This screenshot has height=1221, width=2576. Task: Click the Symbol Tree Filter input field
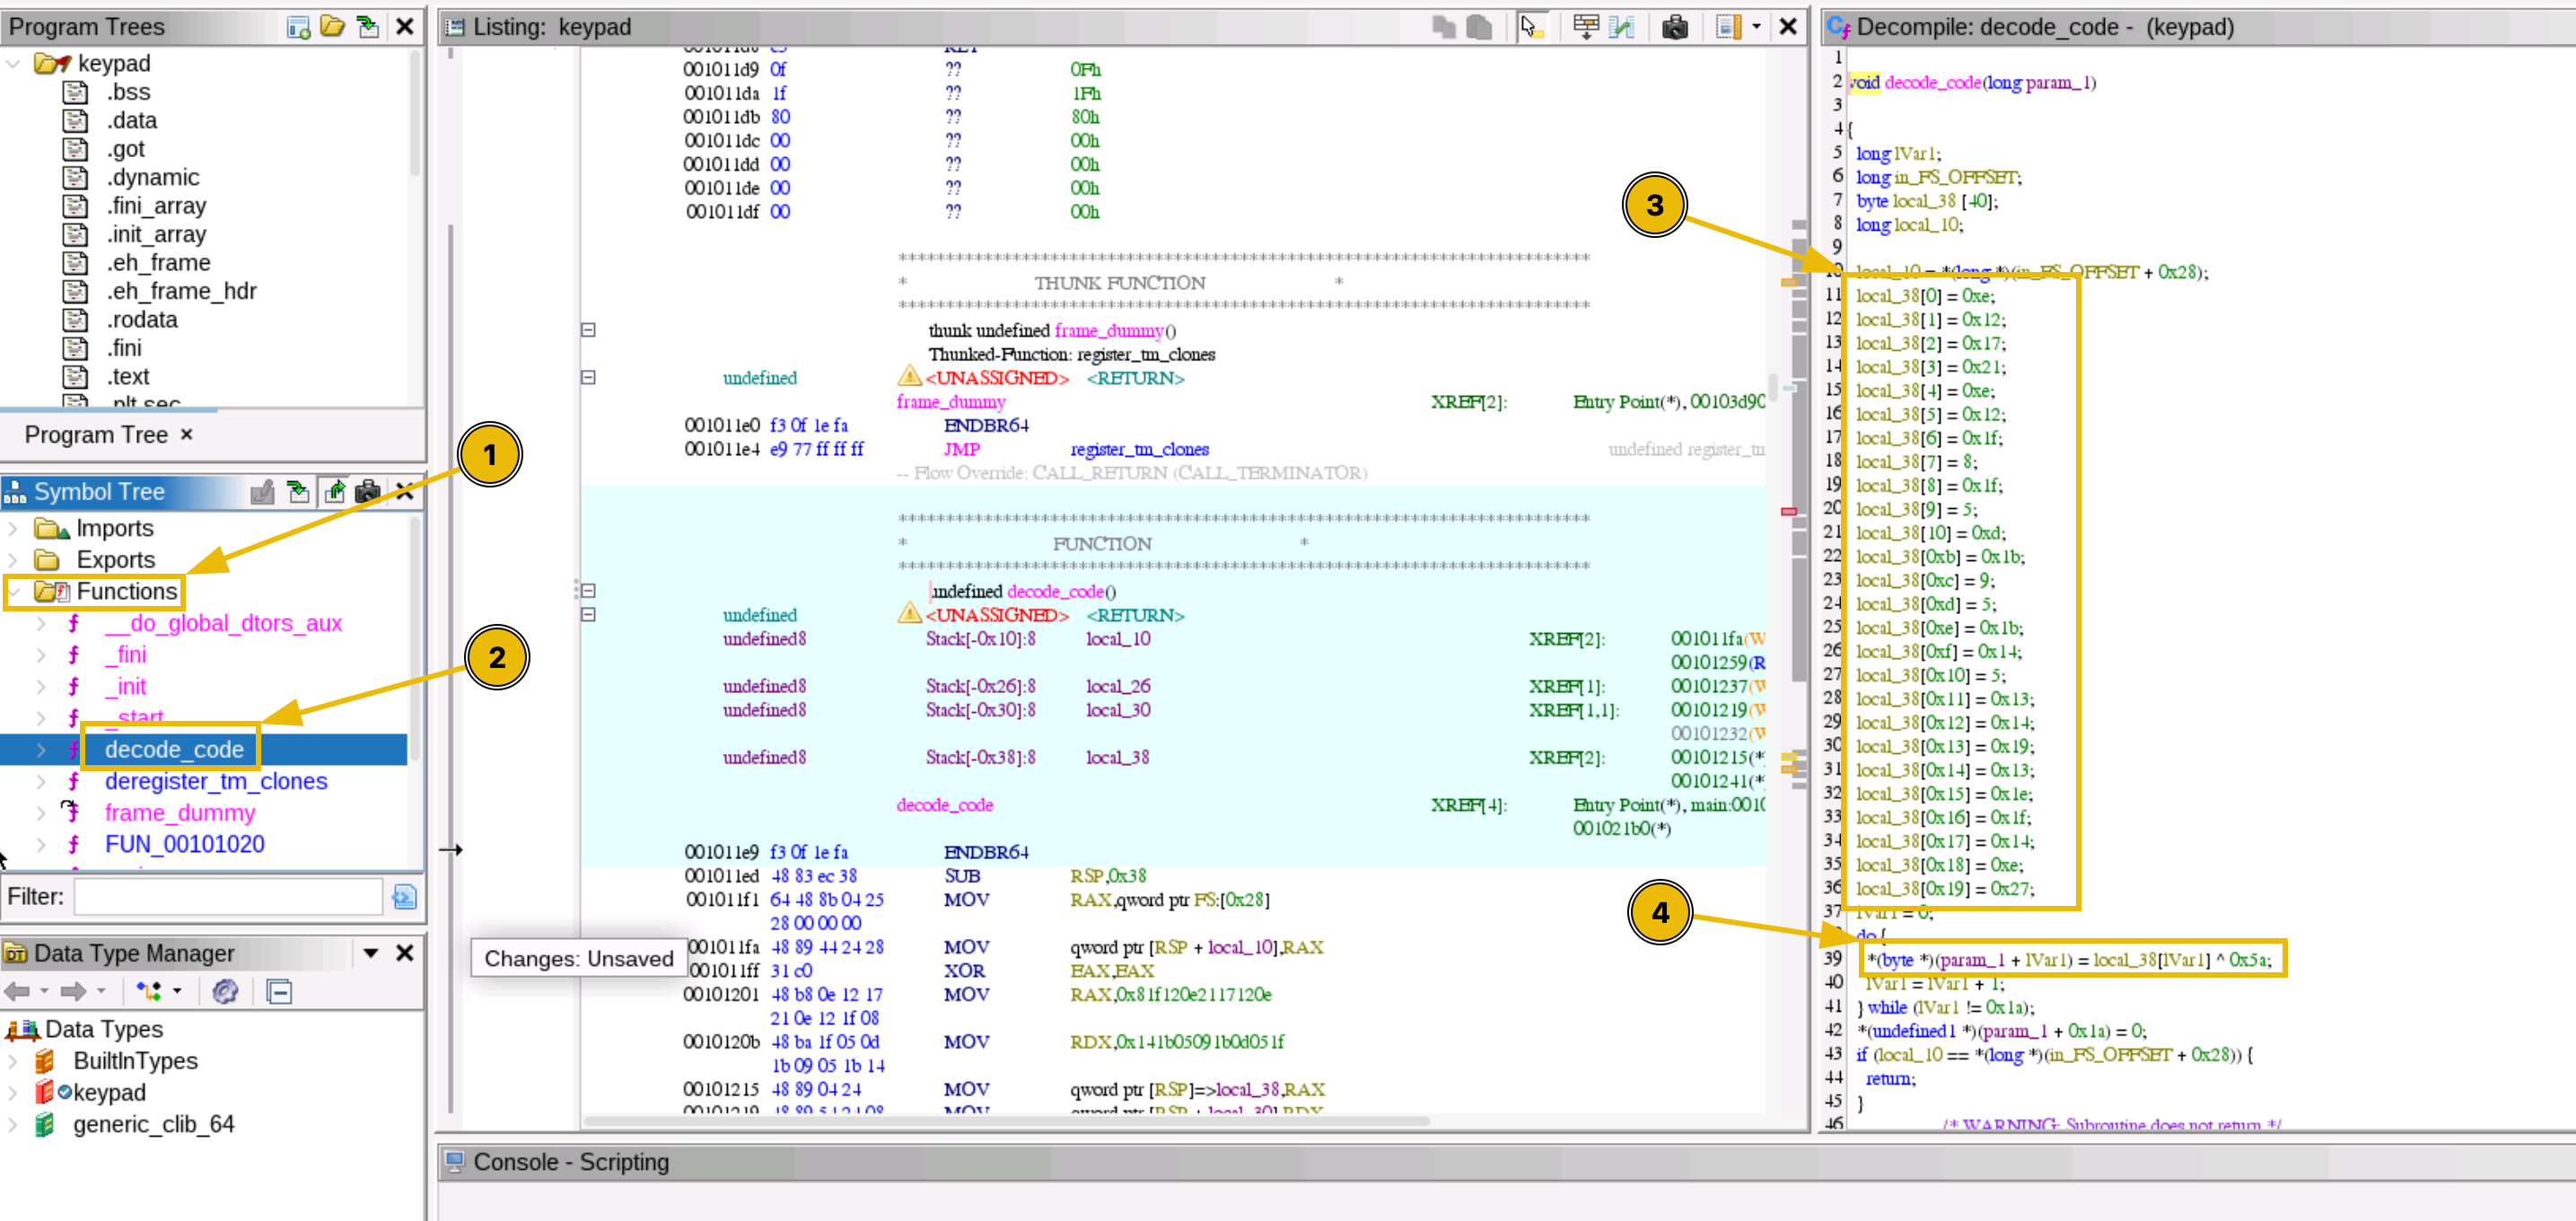(x=228, y=897)
